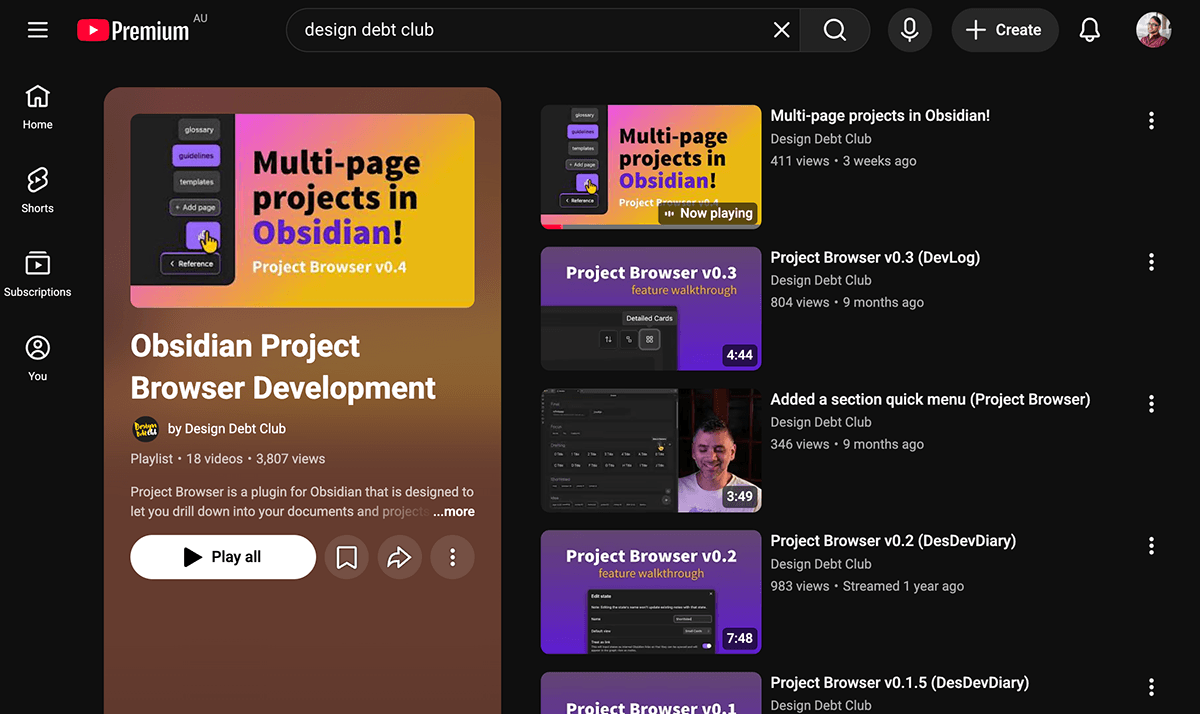
Task: Click the Now playing badge on the first thumbnail
Action: pos(708,213)
